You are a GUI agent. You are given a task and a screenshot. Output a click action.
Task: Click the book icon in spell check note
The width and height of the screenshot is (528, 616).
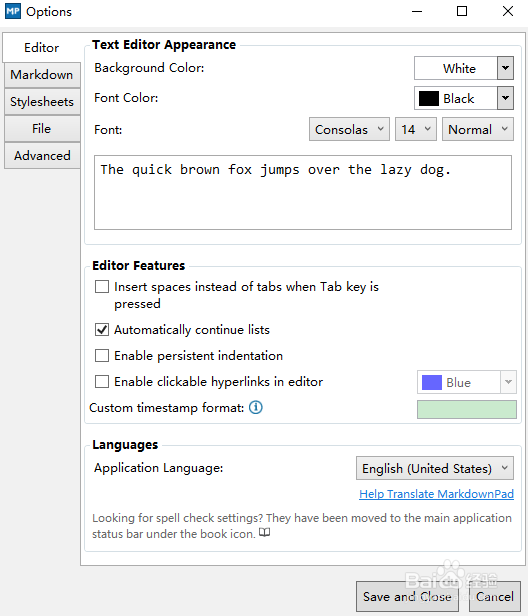[x=264, y=533]
